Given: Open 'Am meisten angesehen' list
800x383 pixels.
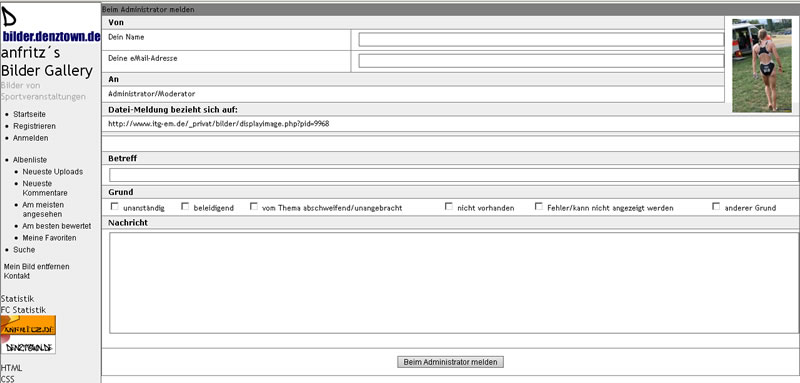Looking at the screenshot, I should [x=43, y=210].
